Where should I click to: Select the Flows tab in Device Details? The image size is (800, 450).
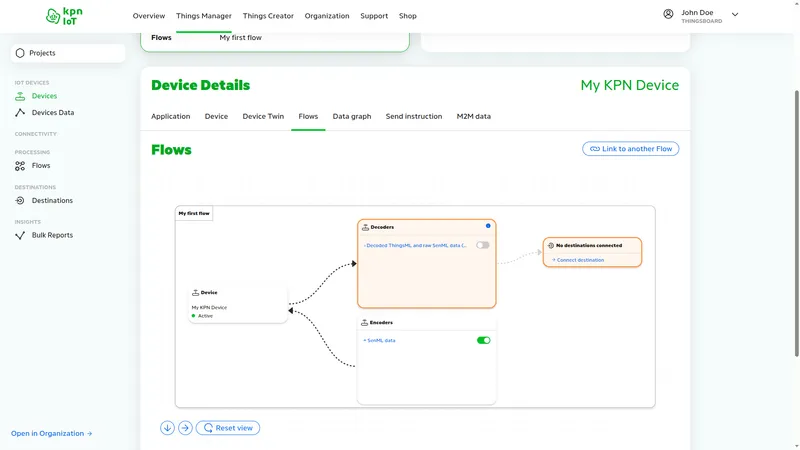click(x=308, y=116)
